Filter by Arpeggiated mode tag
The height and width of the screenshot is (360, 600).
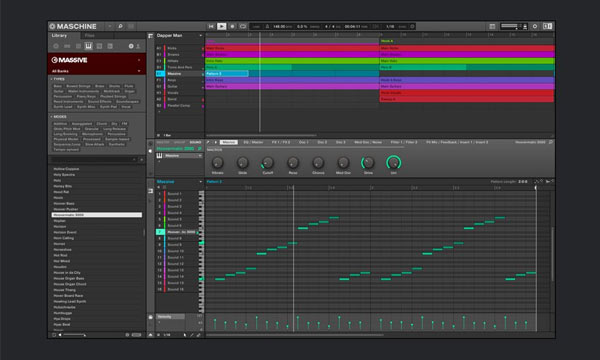pyautogui.click(x=82, y=124)
